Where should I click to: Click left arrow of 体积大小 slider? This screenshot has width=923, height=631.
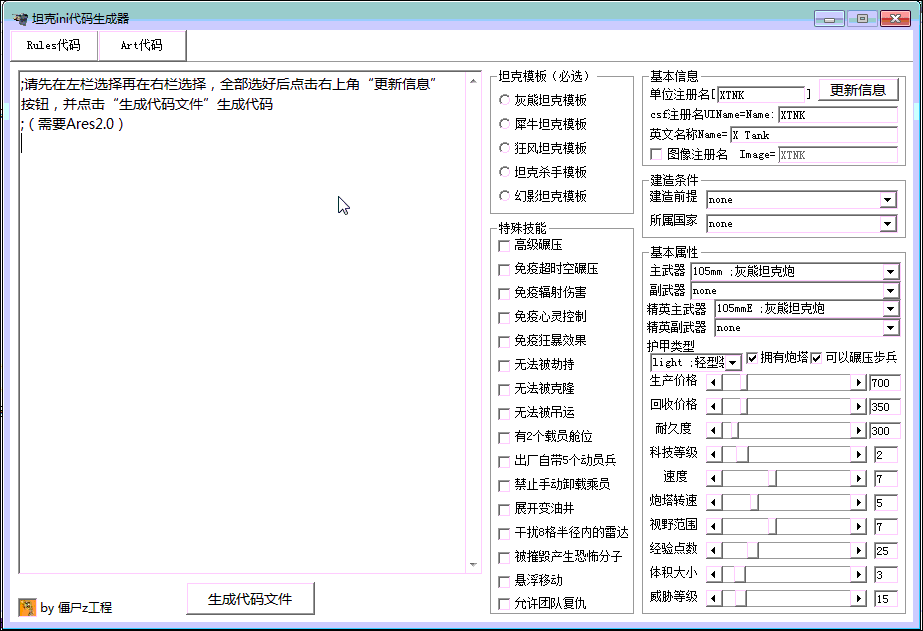tap(713, 574)
